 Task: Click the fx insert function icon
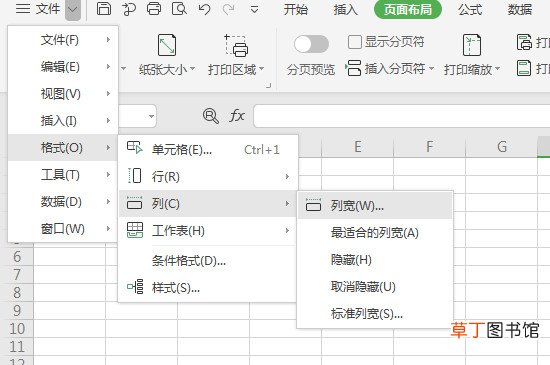click(x=237, y=115)
